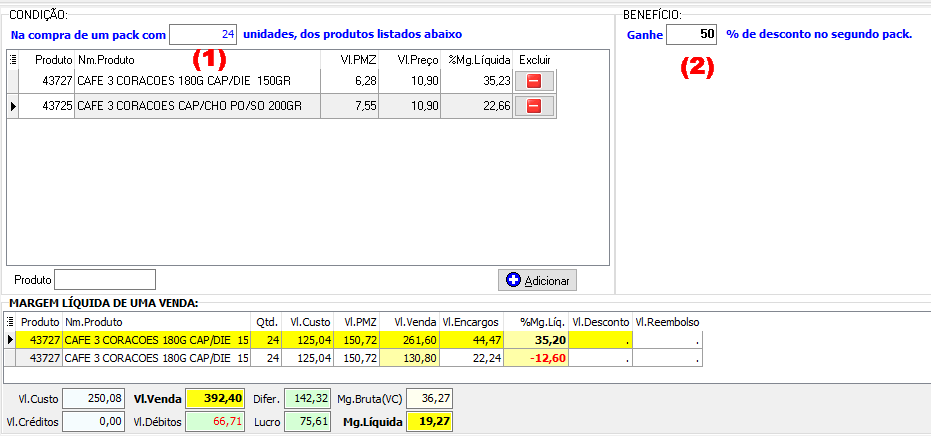Sort condition grid by Nm.Produto header
Image resolution: width=931 pixels, height=436 pixels.
coord(197,60)
